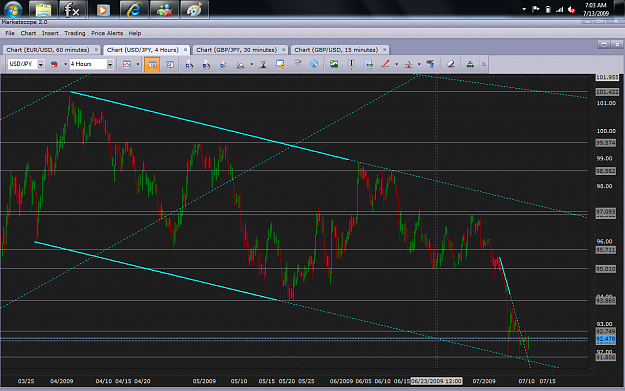This screenshot has height=391, width=625.
Task: Open the Help menu
Action: [x=135, y=33]
